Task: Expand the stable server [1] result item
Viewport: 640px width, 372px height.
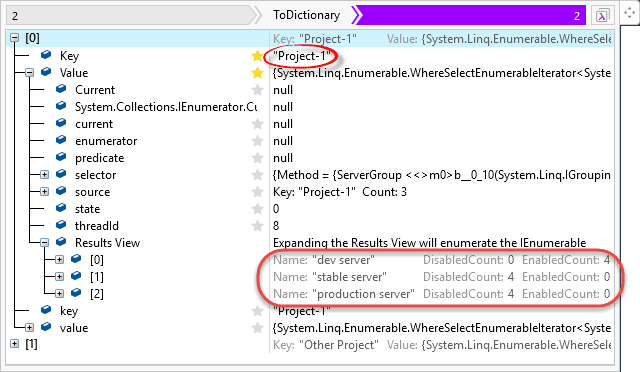Action: 60,276
